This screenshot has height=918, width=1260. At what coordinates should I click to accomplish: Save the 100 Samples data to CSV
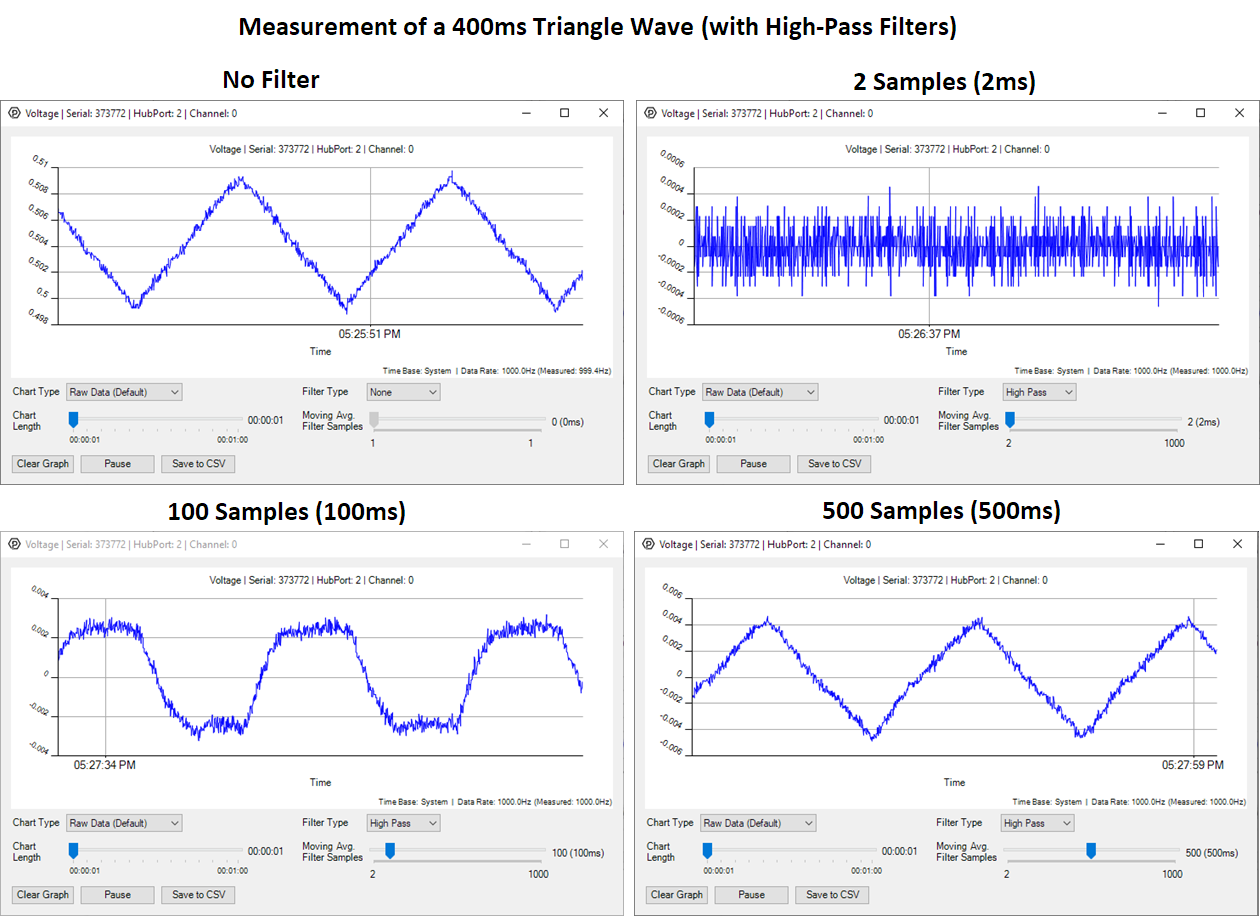click(197, 894)
